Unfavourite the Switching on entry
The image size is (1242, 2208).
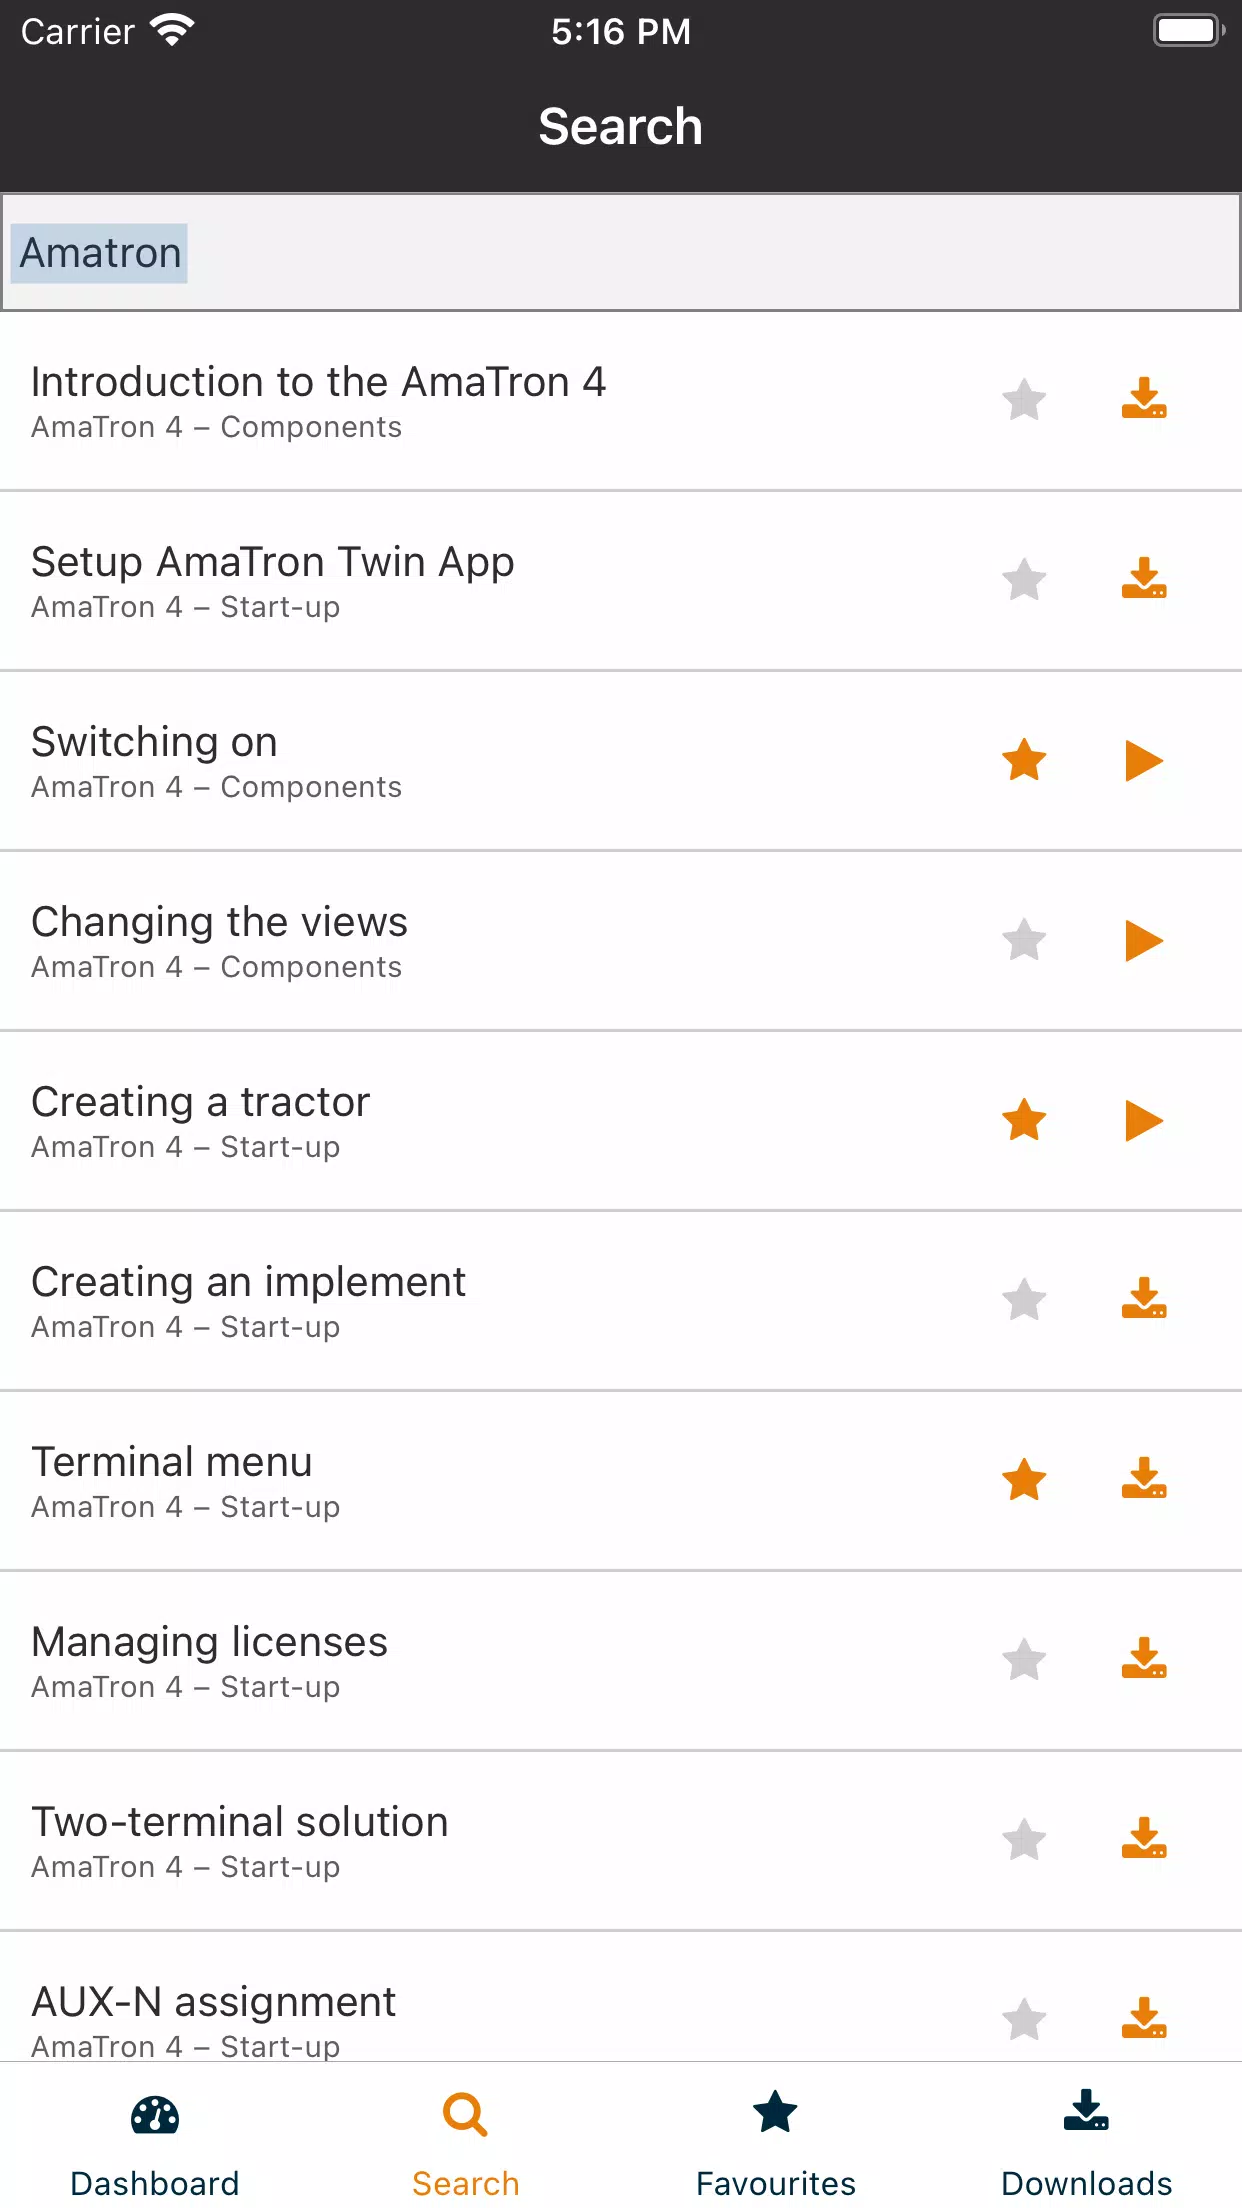pyautogui.click(x=1024, y=760)
